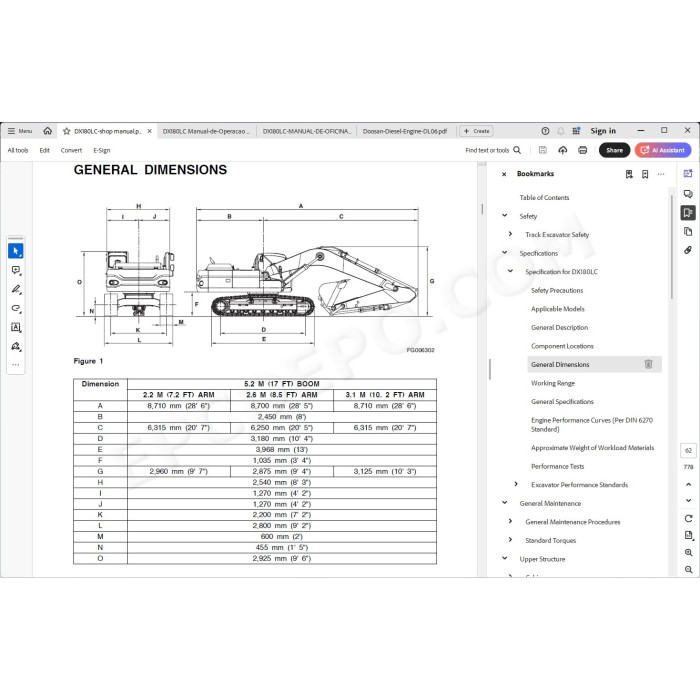Click the add new bookmark icon
Image resolution: width=700 pixels, height=700 pixels.
(x=645, y=174)
